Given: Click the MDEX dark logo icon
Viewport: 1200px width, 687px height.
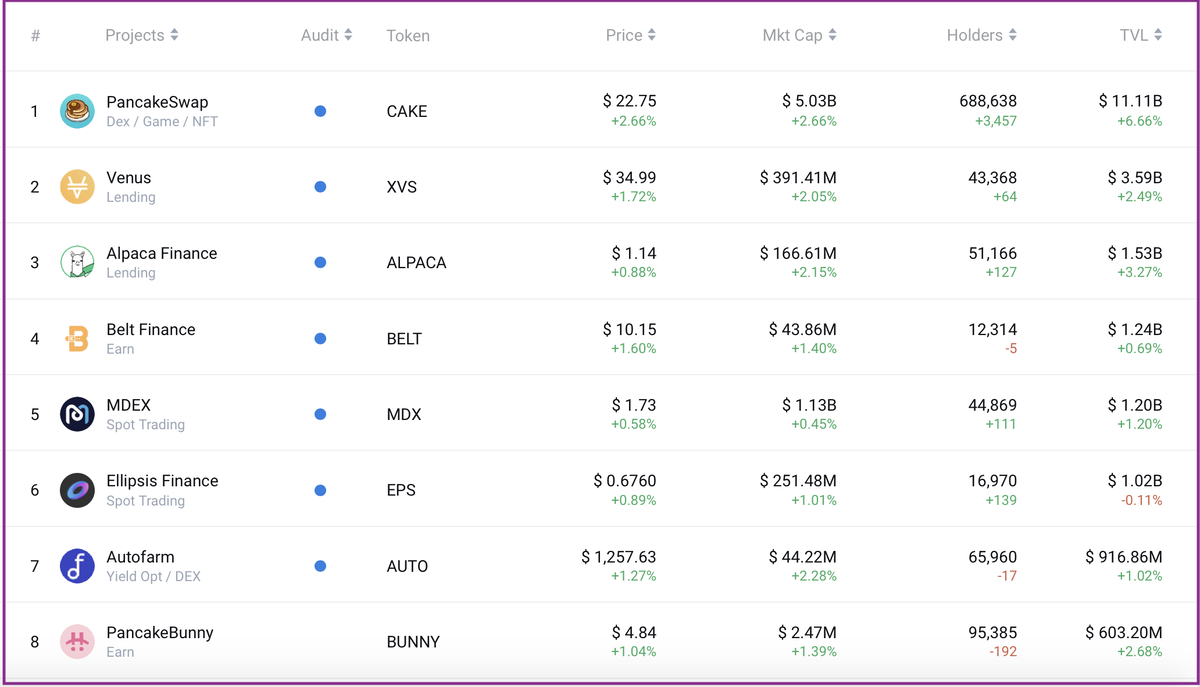Looking at the screenshot, I should [77, 414].
